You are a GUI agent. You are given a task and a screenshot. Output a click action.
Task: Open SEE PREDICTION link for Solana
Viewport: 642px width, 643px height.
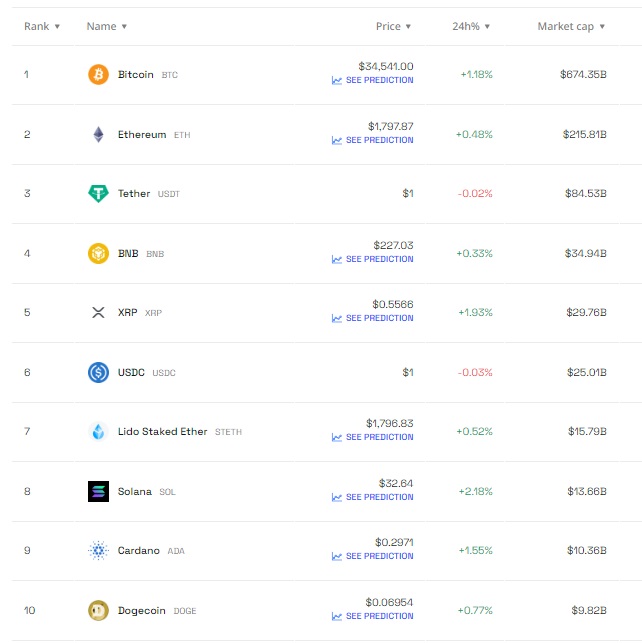pyautogui.click(x=379, y=497)
